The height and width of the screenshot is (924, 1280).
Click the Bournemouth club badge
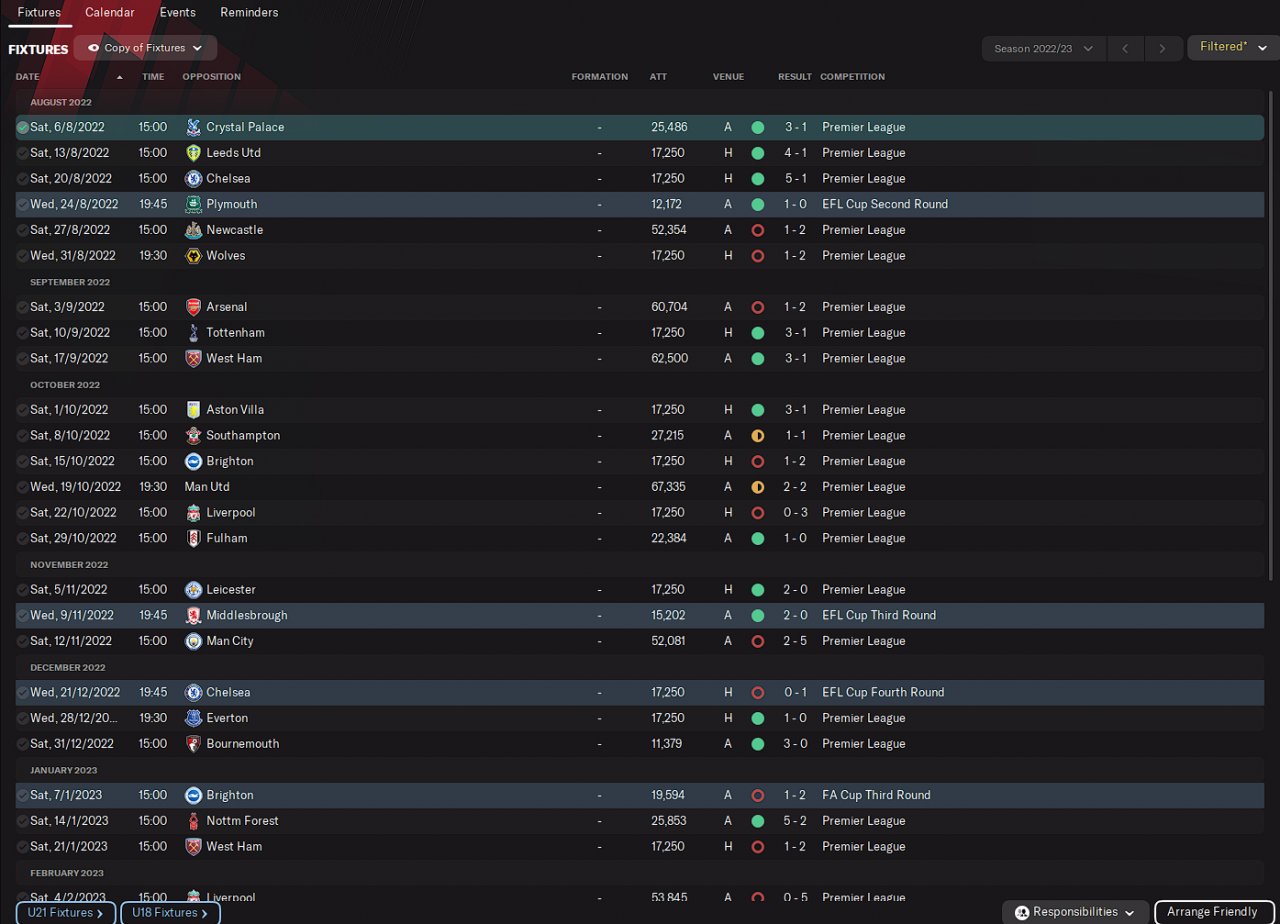click(x=193, y=744)
